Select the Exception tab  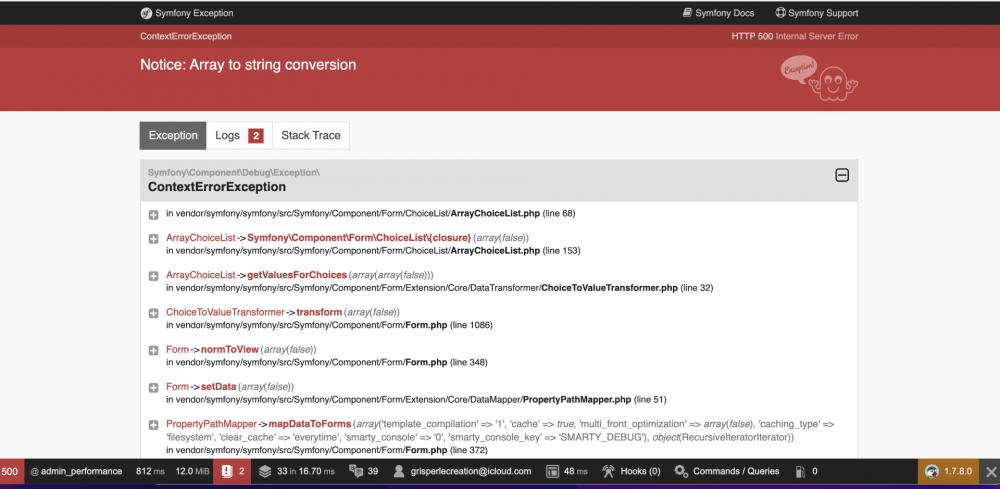(x=173, y=135)
